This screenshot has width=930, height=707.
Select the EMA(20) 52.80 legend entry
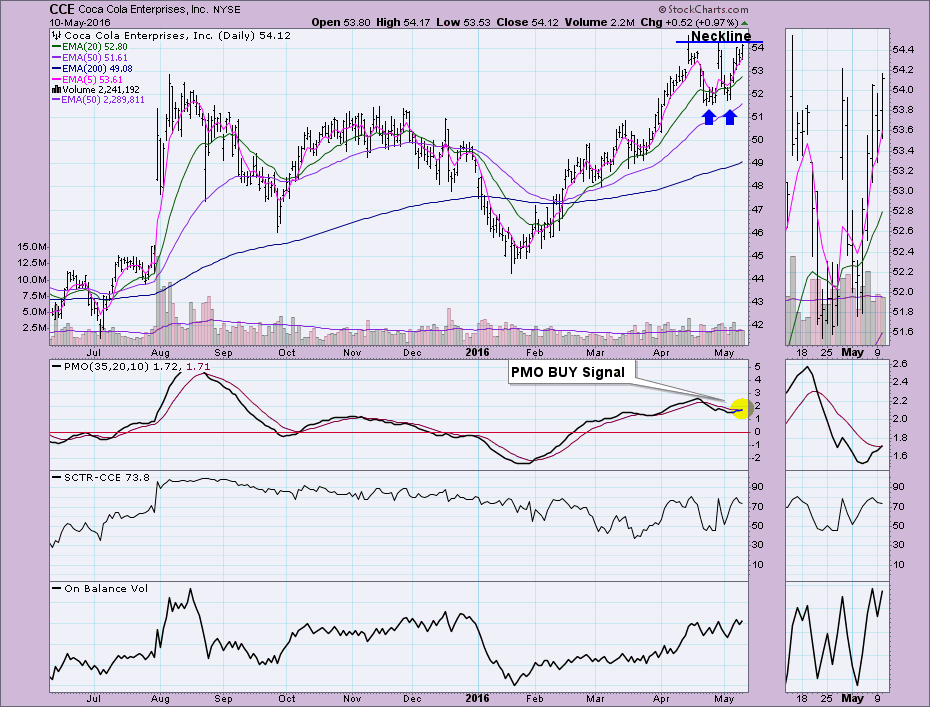(x=92, y=47)
